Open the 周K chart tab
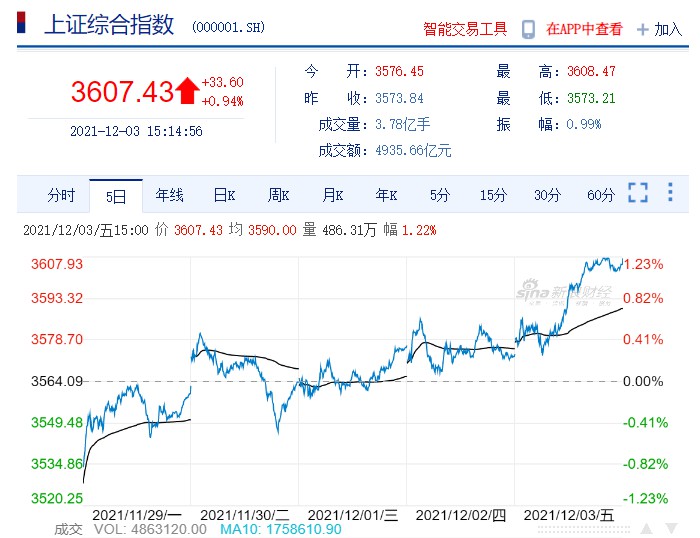The width and height of the screenshot is (700, 538). click(278, 195)
